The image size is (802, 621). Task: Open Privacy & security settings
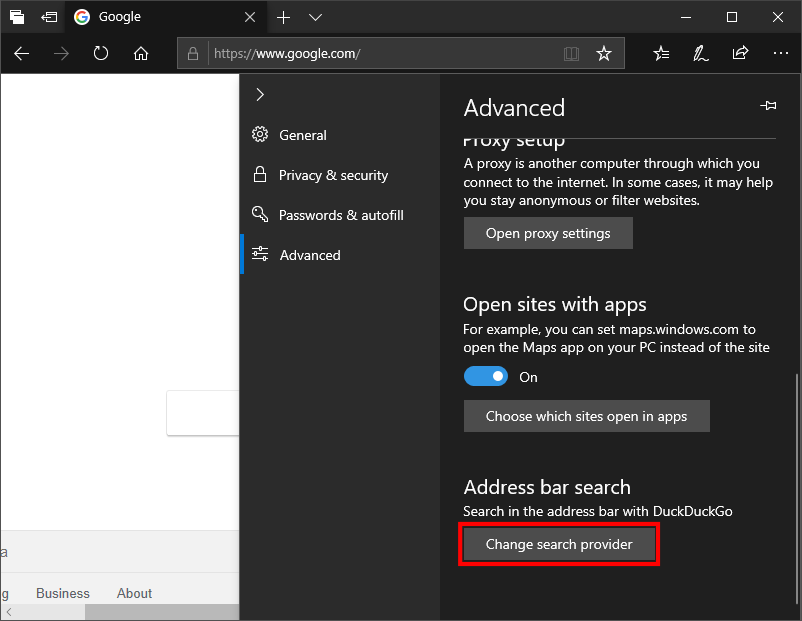pos(332,175)
